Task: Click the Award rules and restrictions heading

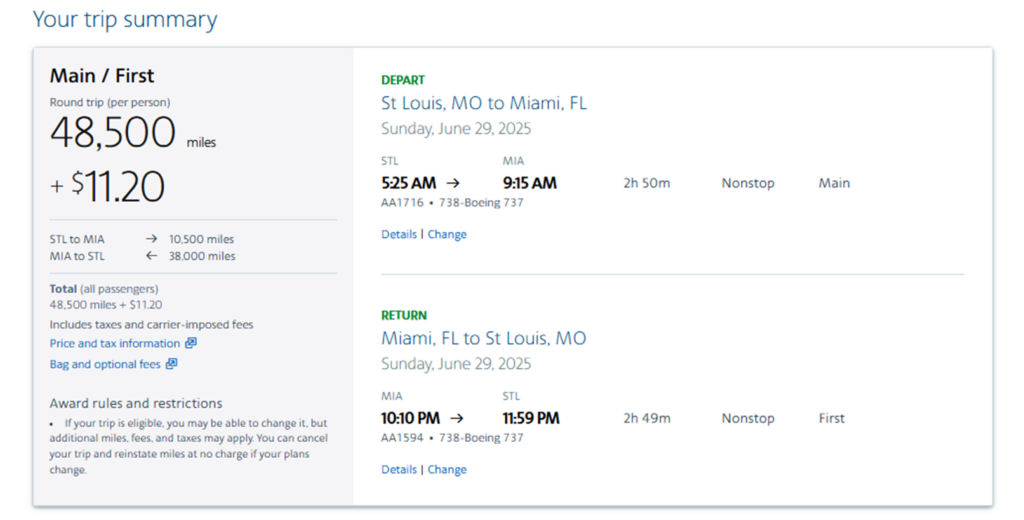Action: [x=136, y=404]
